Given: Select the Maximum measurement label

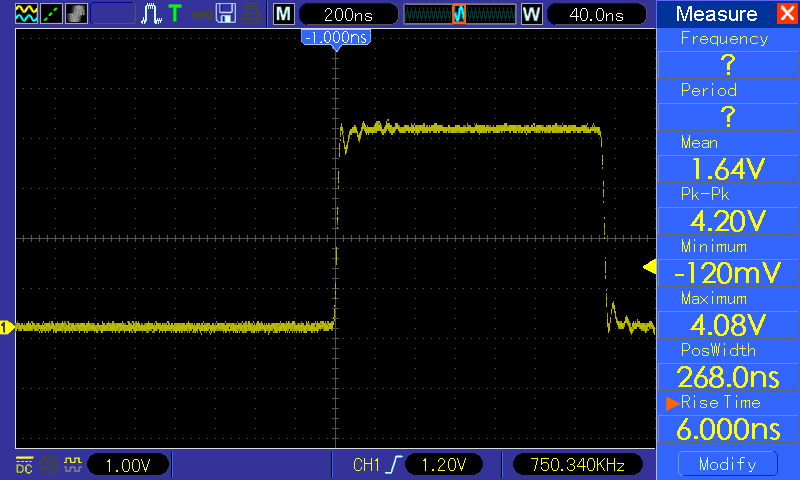Looking at the screenshot, I should coord(714,298).
